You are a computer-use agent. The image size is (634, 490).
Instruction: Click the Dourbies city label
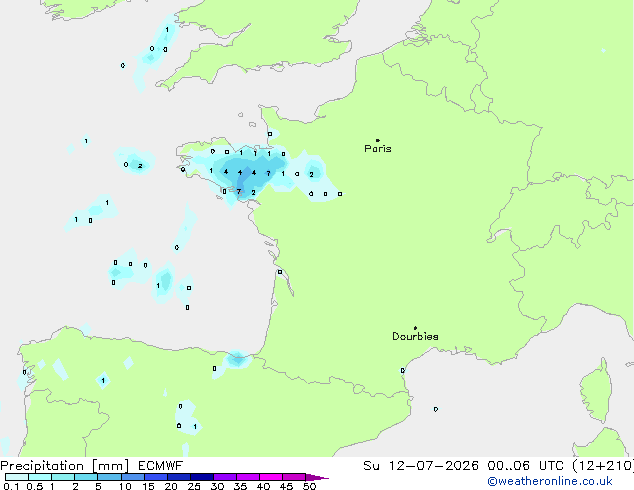pos(415,336)
